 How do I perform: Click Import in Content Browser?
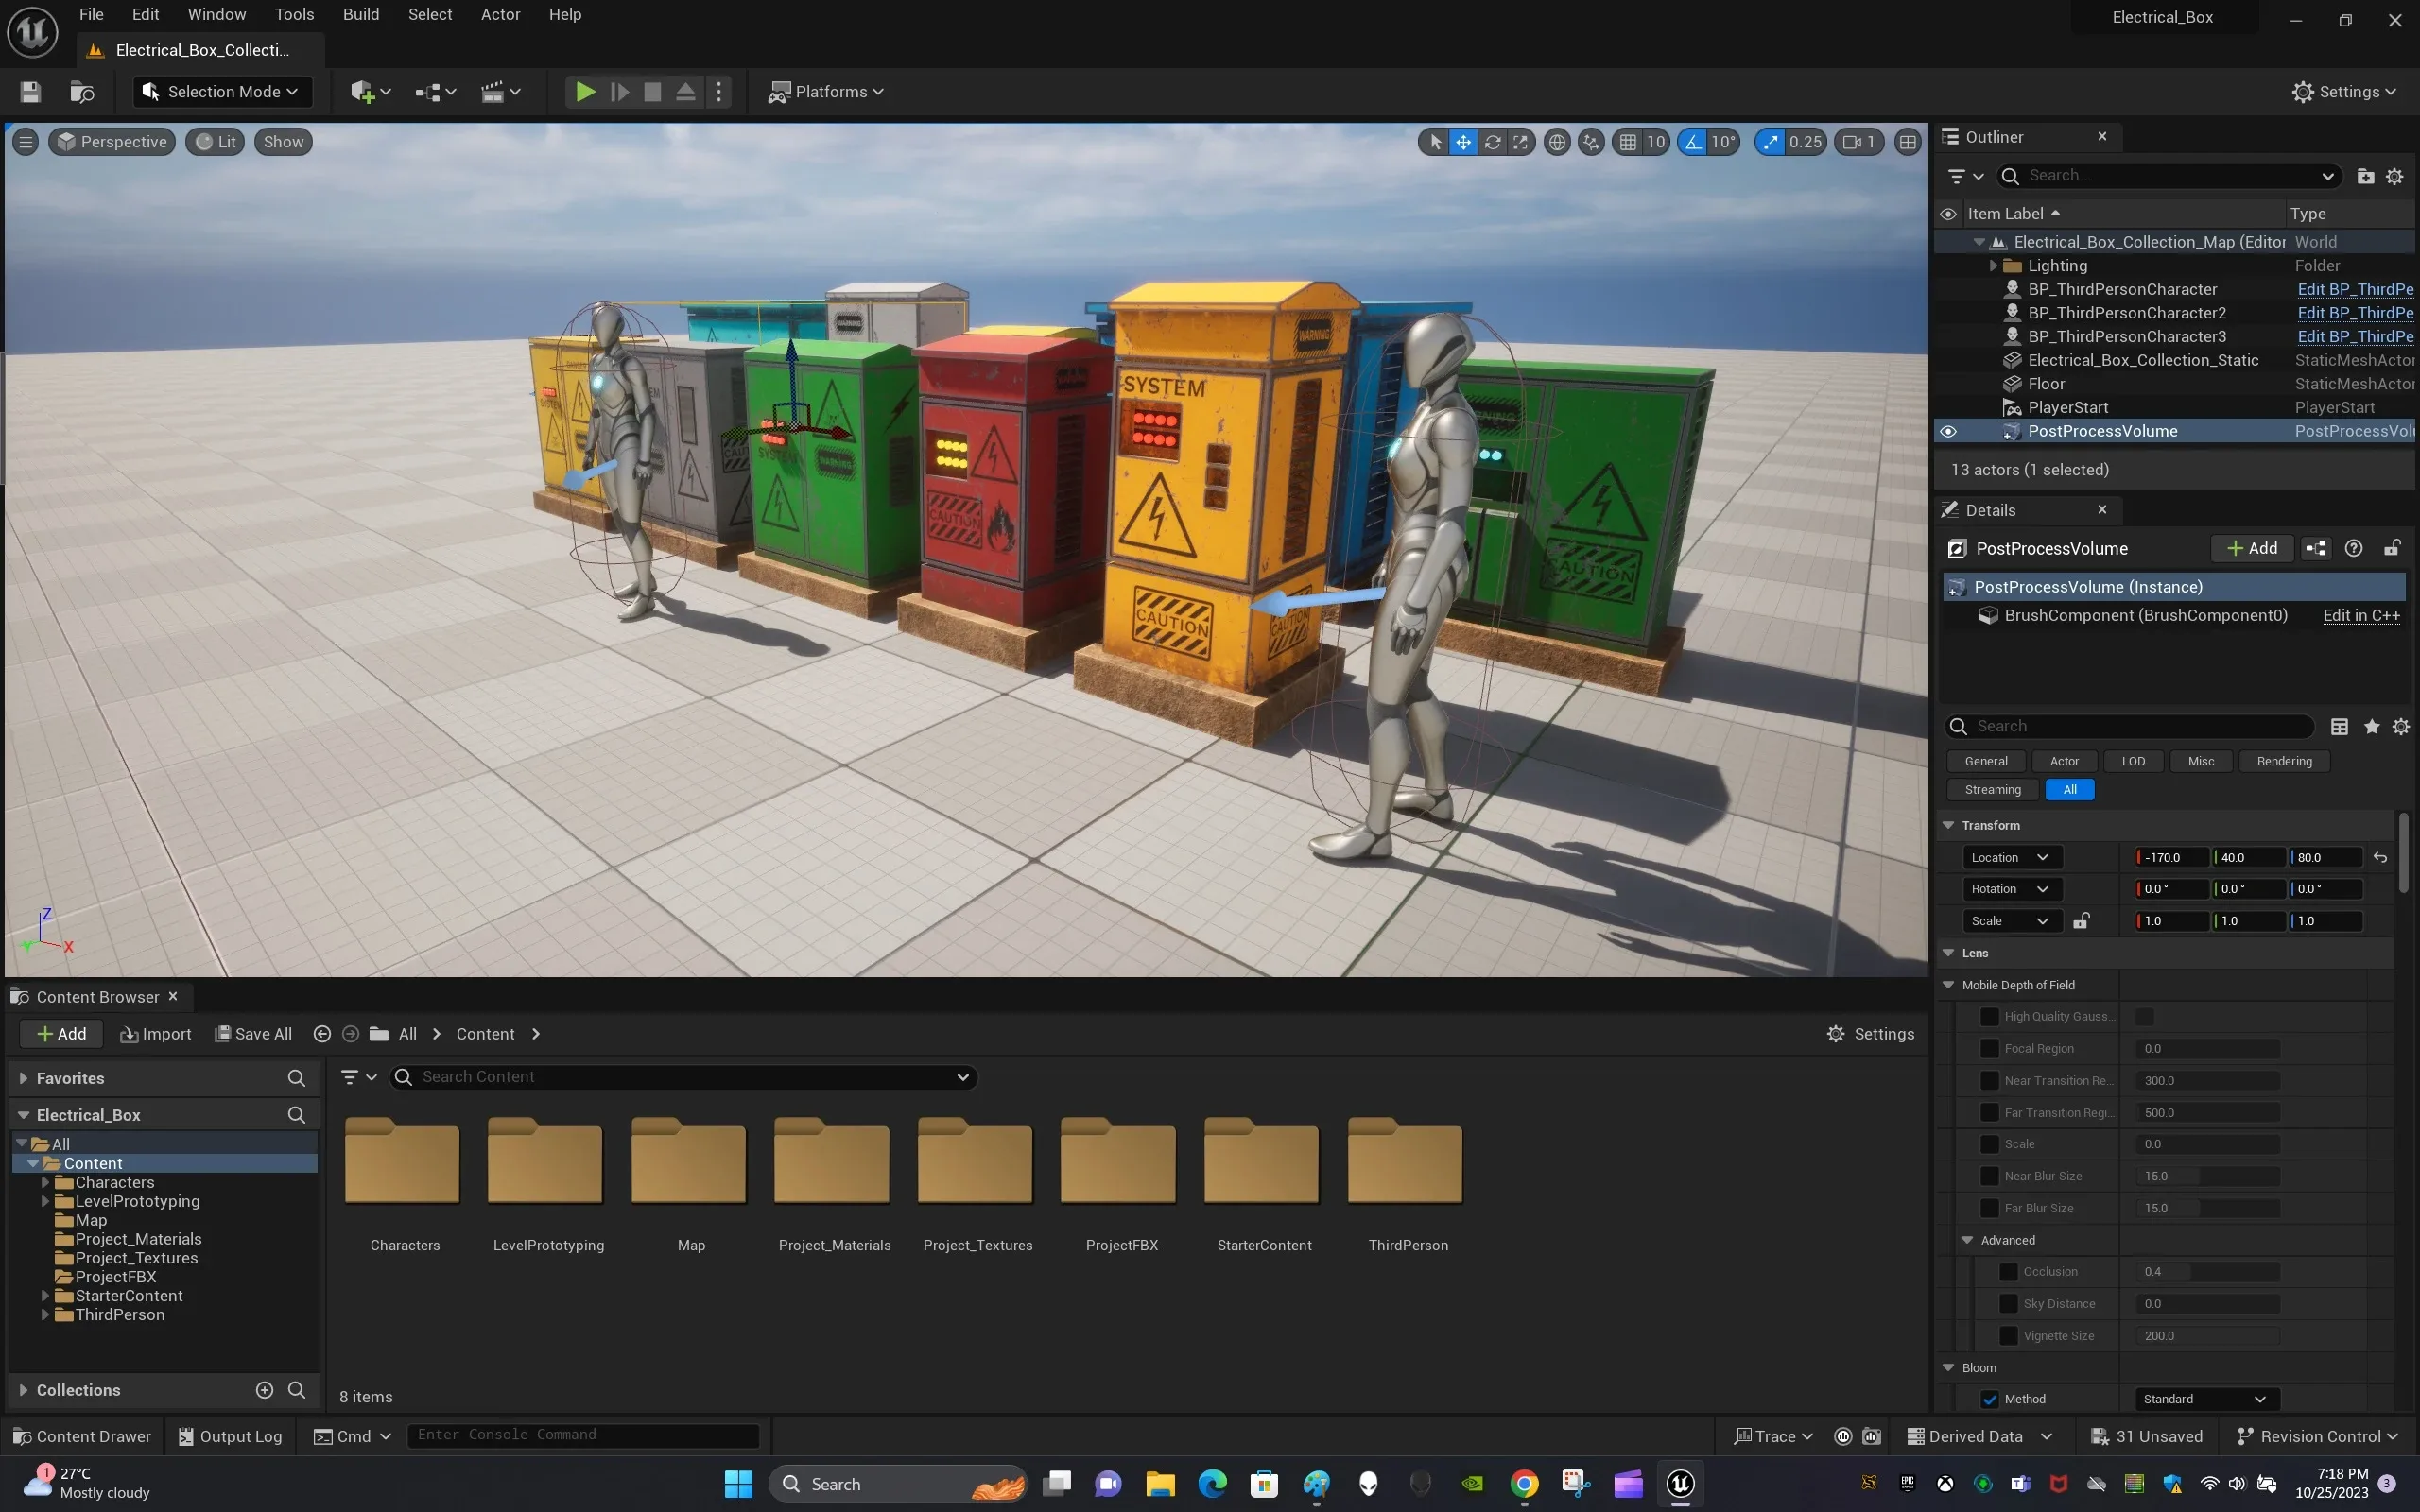pos(155,1034)
